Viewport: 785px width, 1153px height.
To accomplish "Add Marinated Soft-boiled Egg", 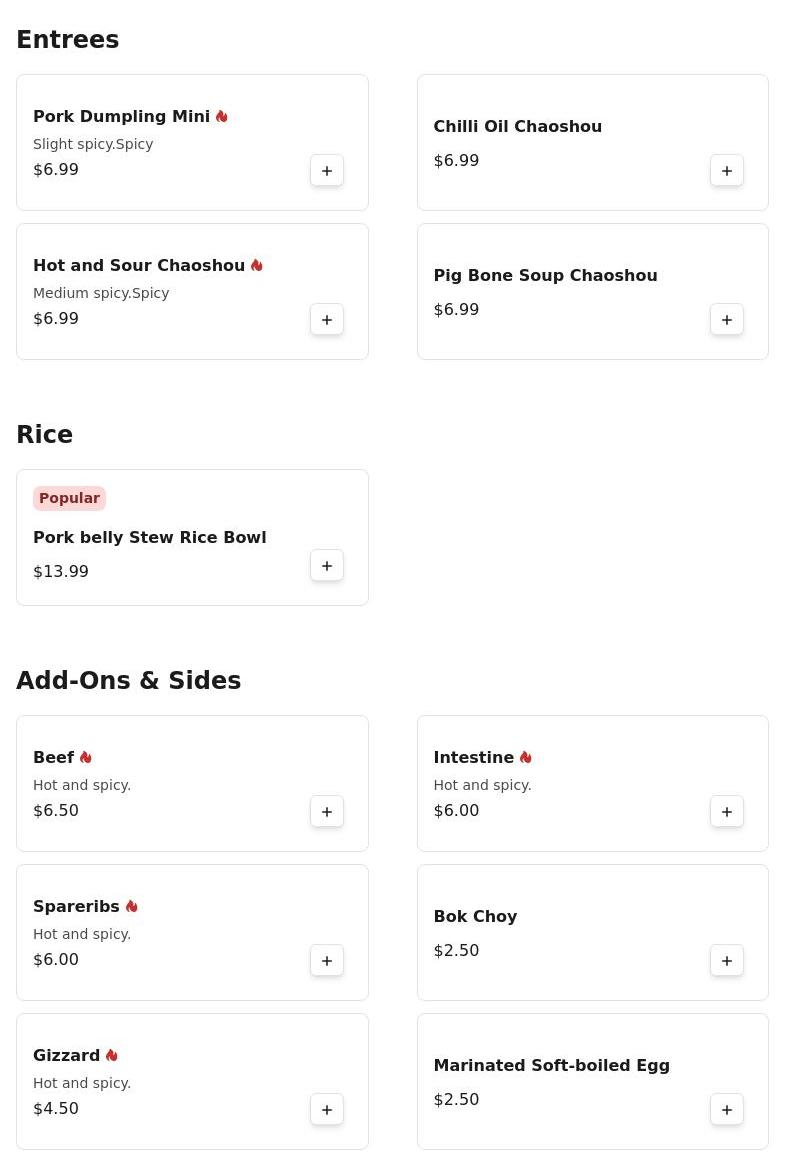I will tap(727, 1110).
